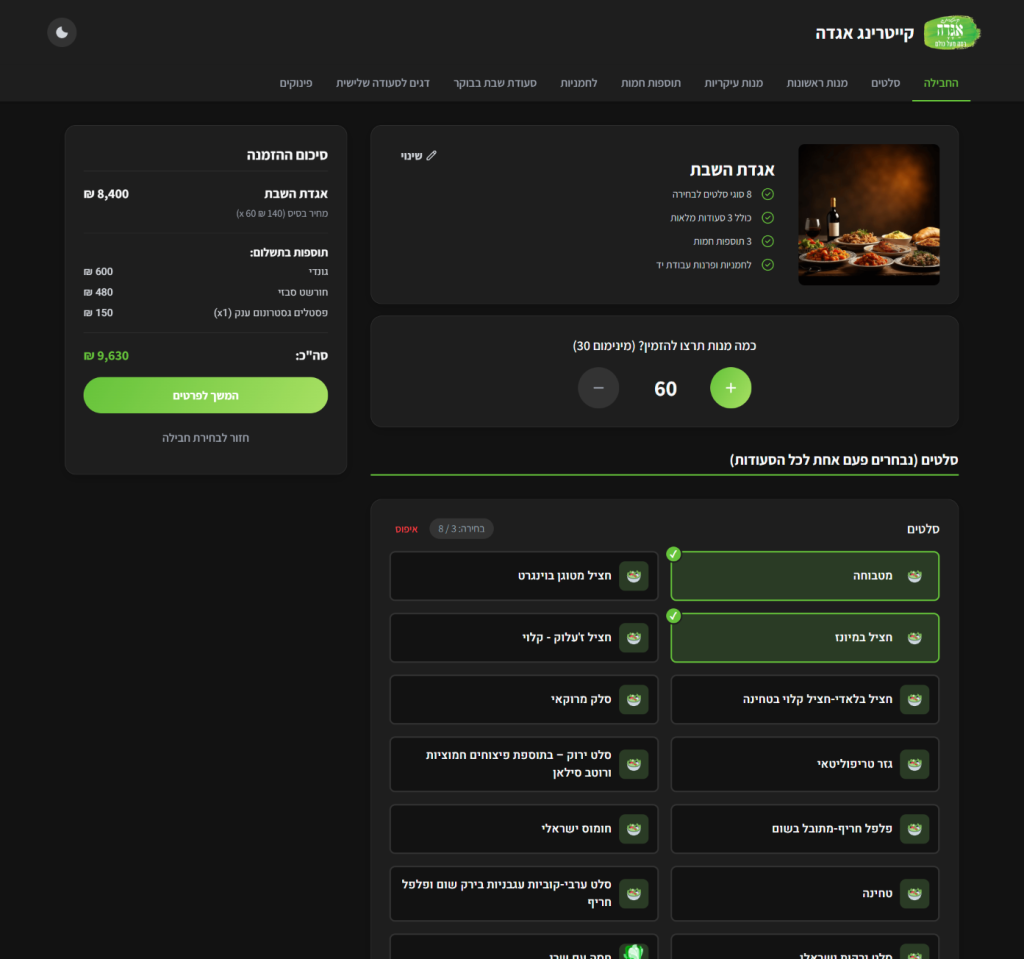1024x959 pixels.
Task: Click the בחירה: 3 / 8 counter badge
Action: (461, 528)
